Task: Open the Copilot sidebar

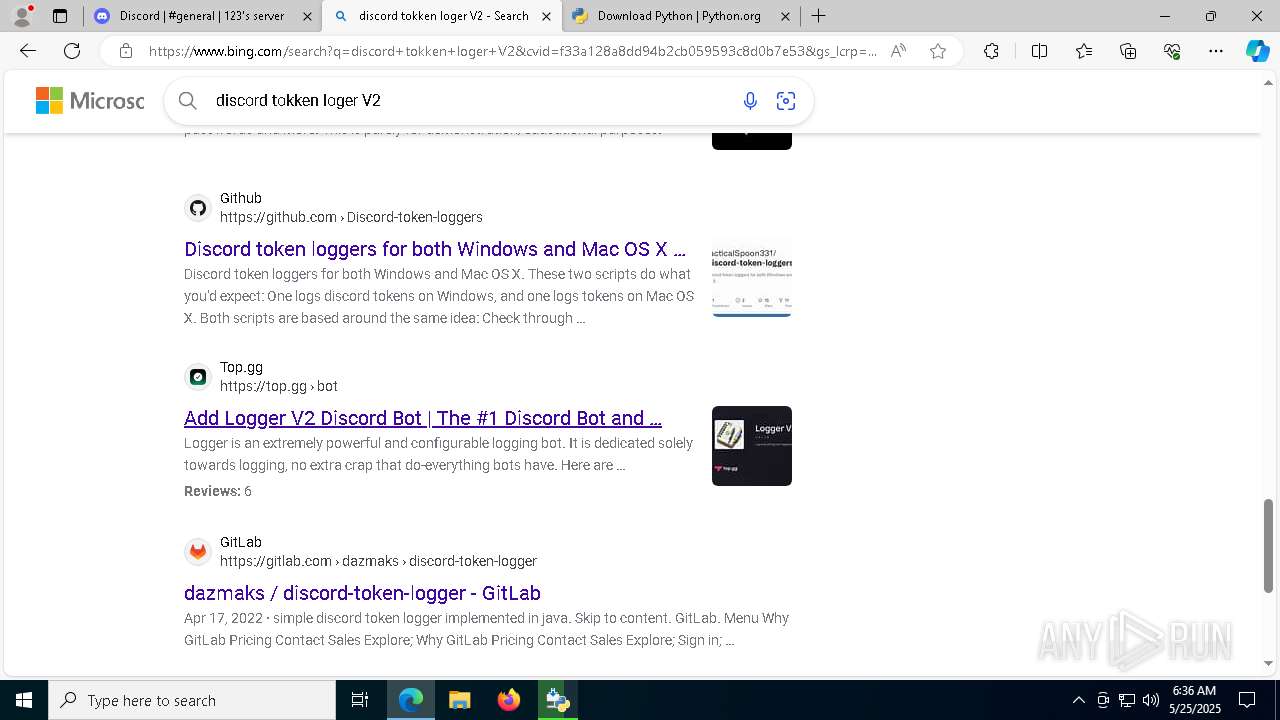Action: click(1257, 51)
